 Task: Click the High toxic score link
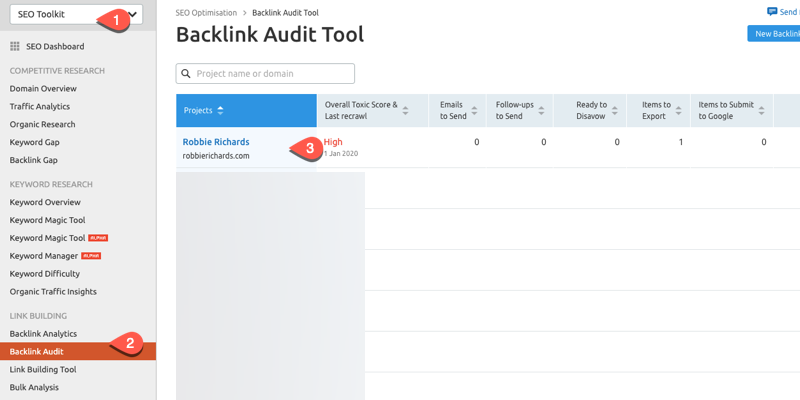333,142
